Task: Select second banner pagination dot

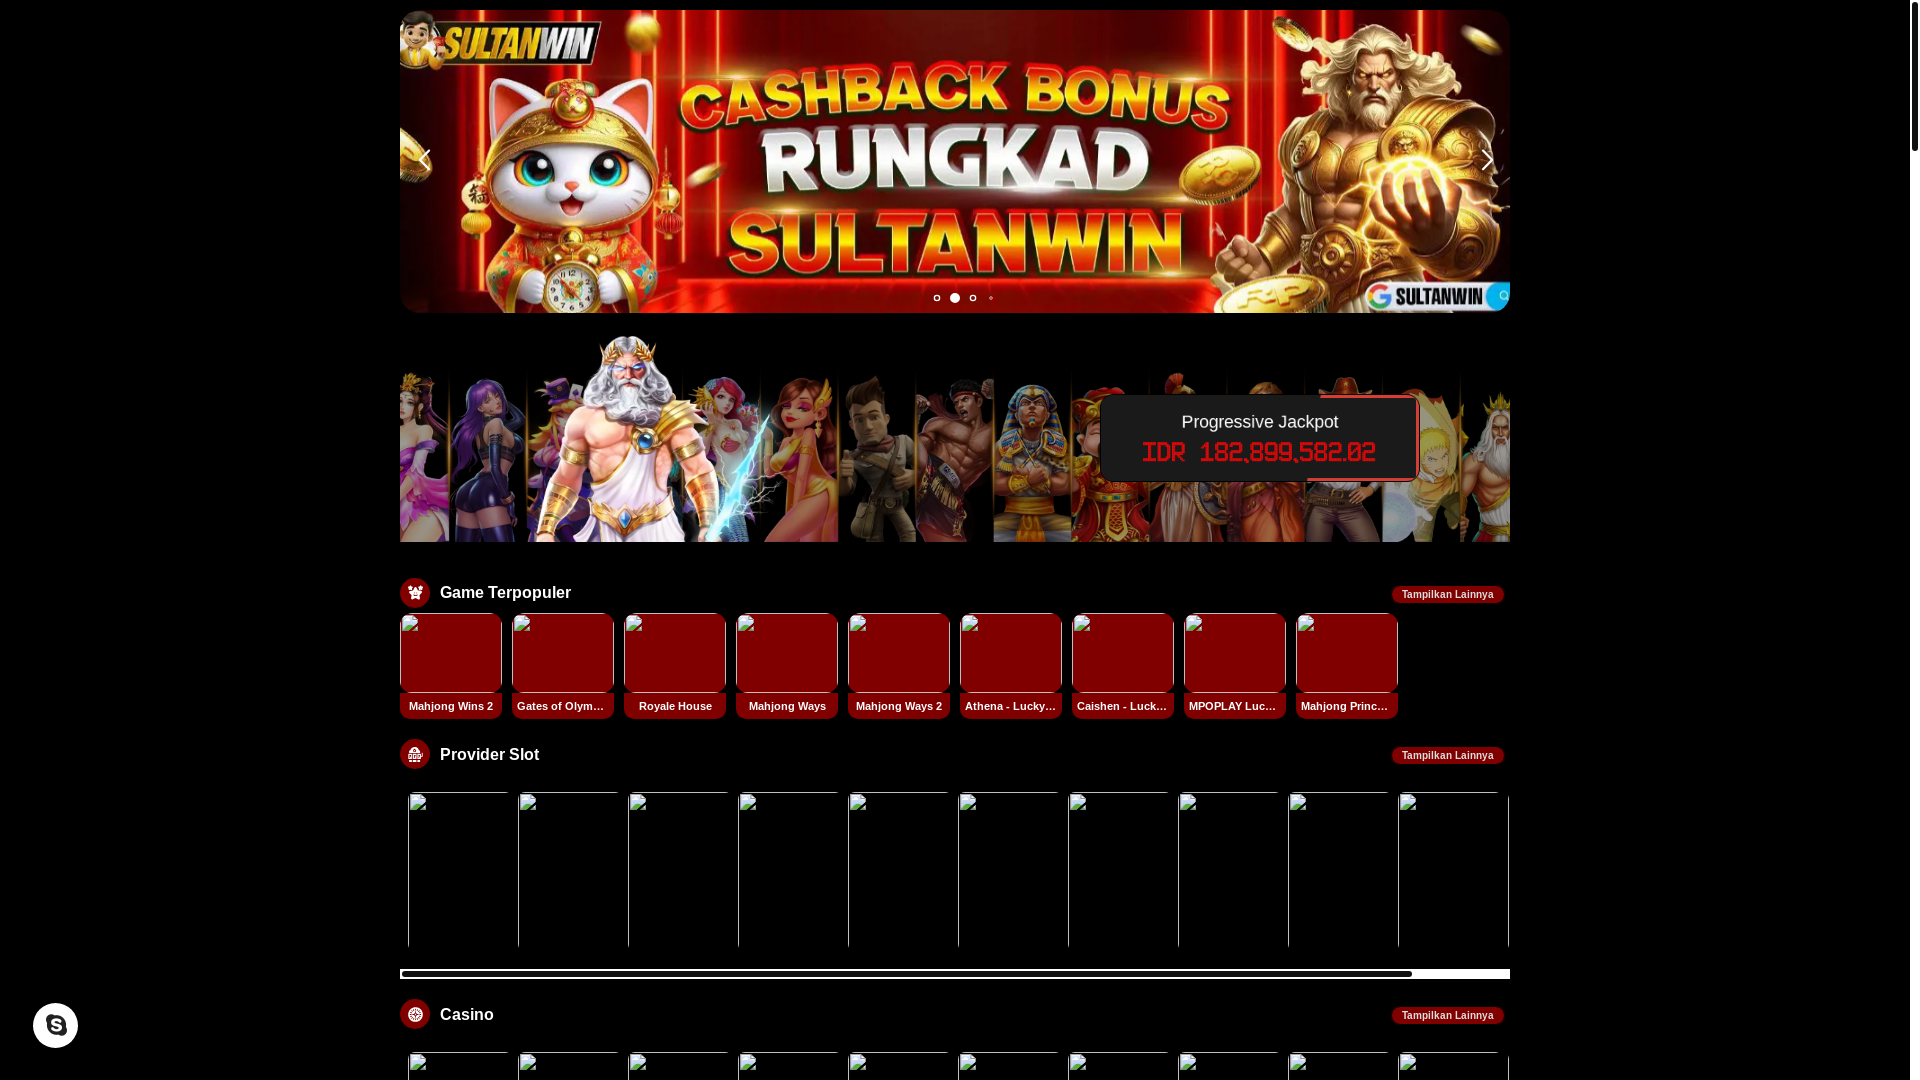Action: [955, 298]
